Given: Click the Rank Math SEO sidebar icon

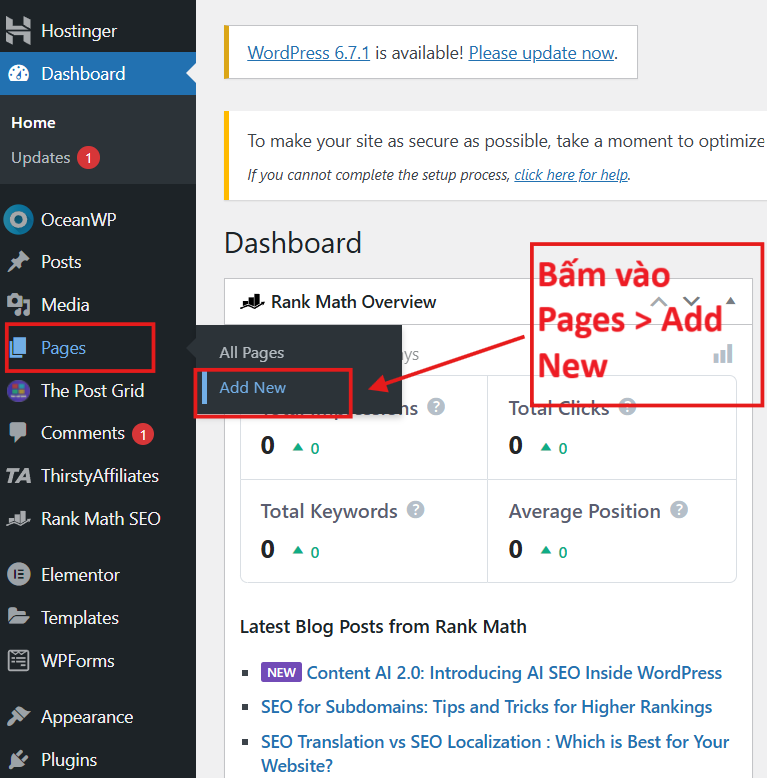Looking at the screenshot, I should point(18,519).
